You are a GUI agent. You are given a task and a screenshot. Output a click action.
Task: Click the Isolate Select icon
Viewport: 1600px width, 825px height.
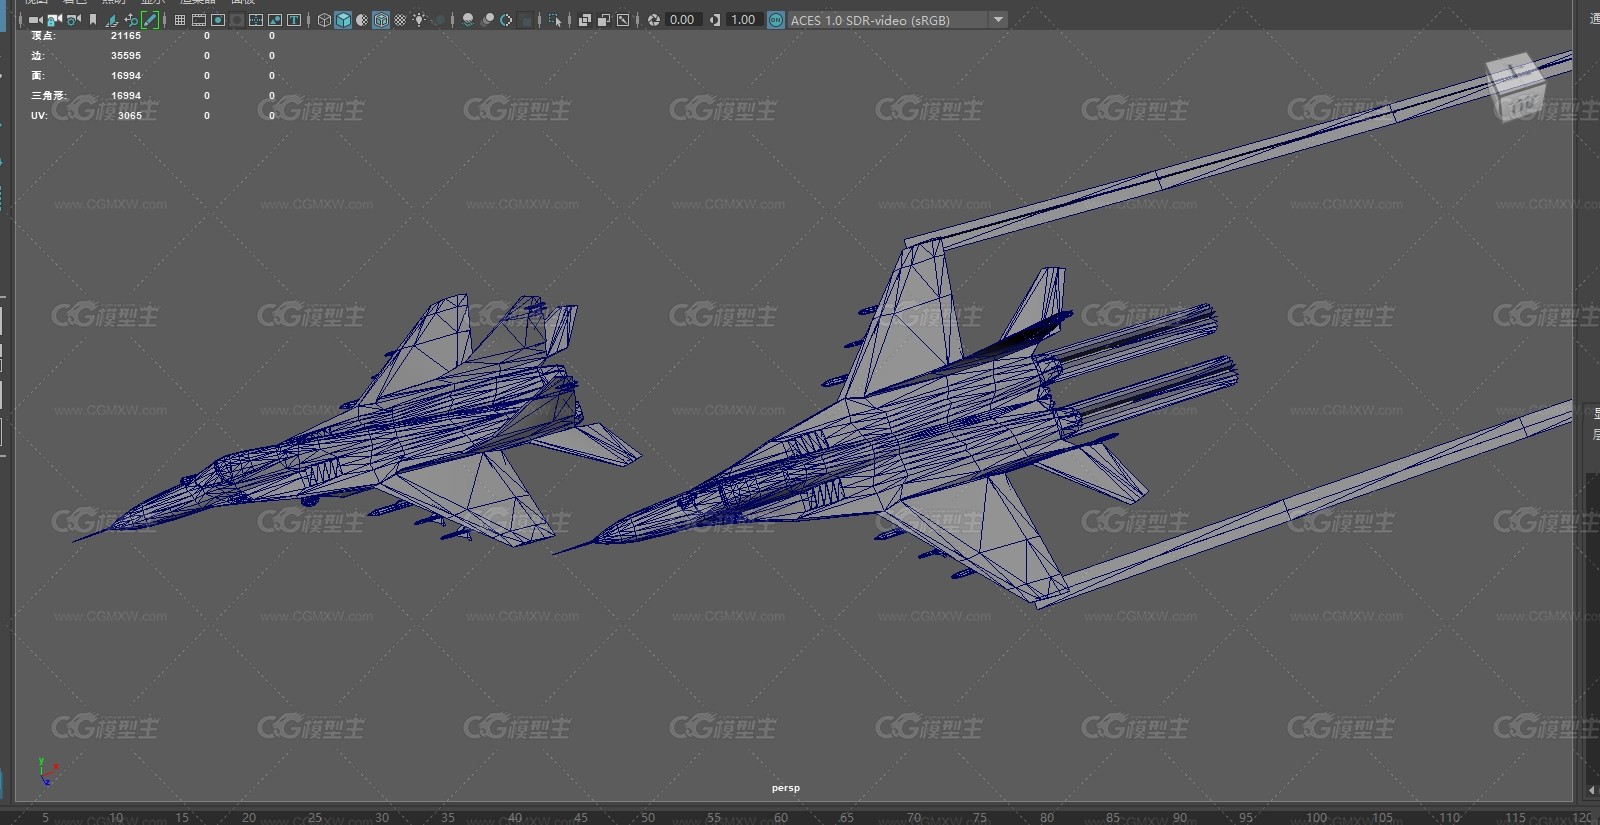555,20
